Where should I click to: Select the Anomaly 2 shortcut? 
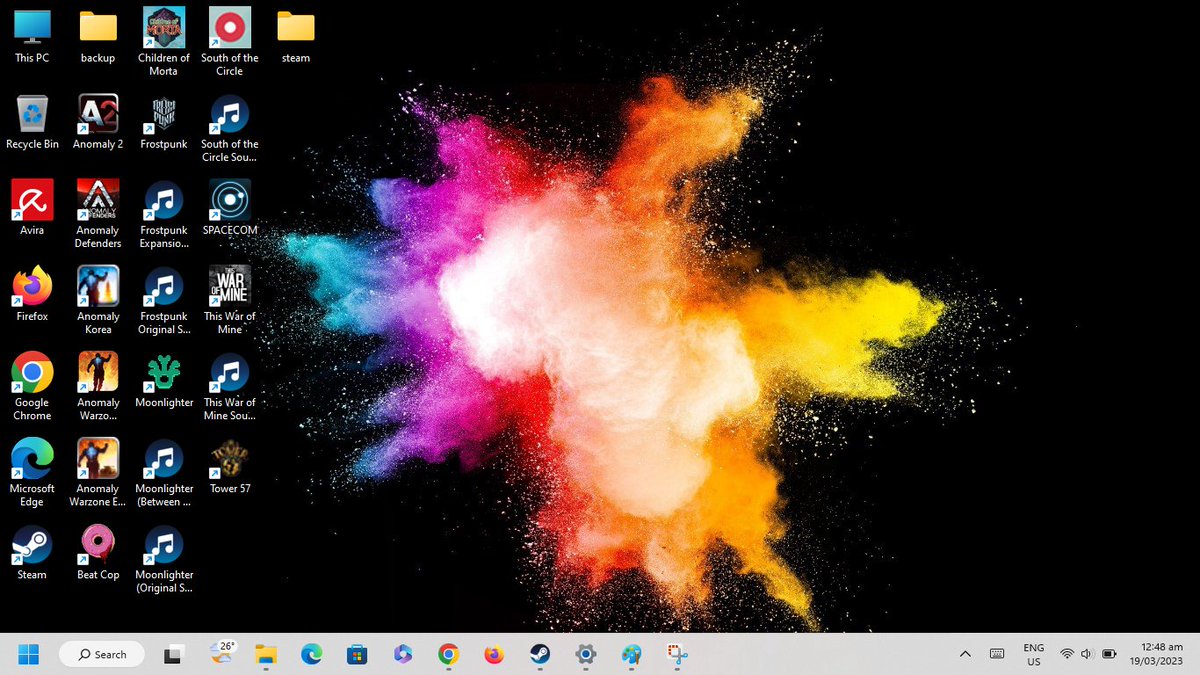(98, 122)
